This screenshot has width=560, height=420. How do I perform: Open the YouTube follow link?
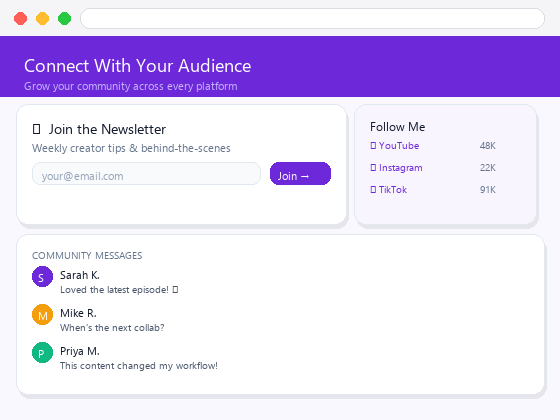tap(395, 146)
